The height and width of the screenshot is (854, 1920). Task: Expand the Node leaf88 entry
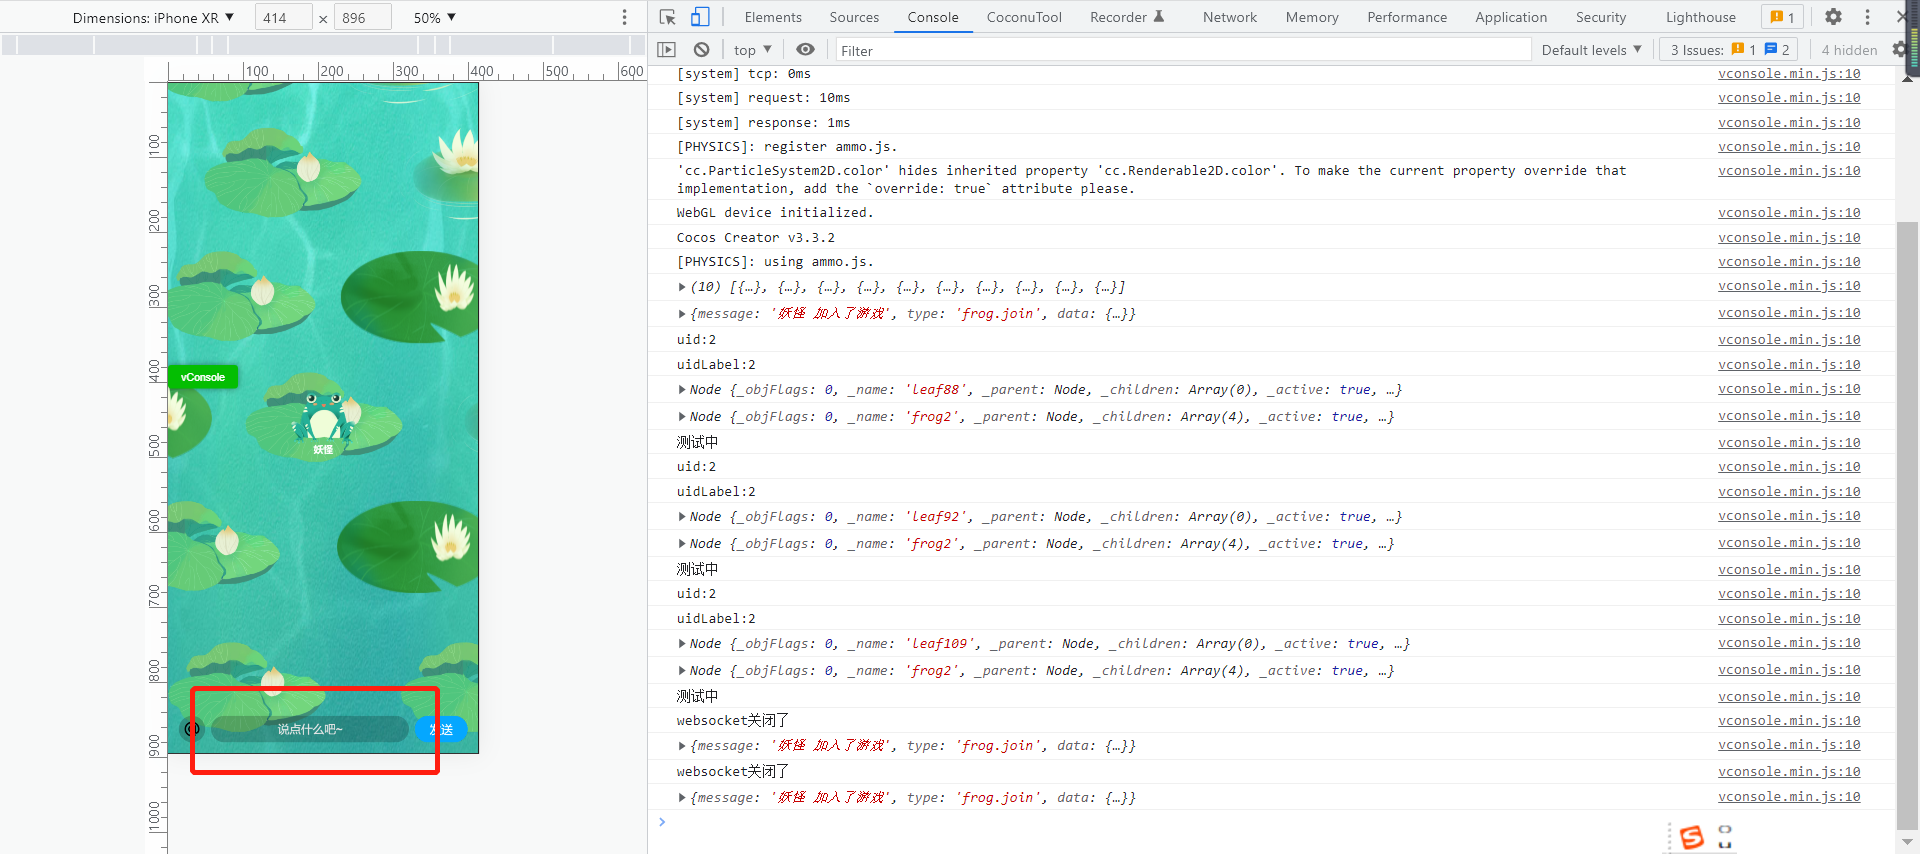[x=682, y=390]
